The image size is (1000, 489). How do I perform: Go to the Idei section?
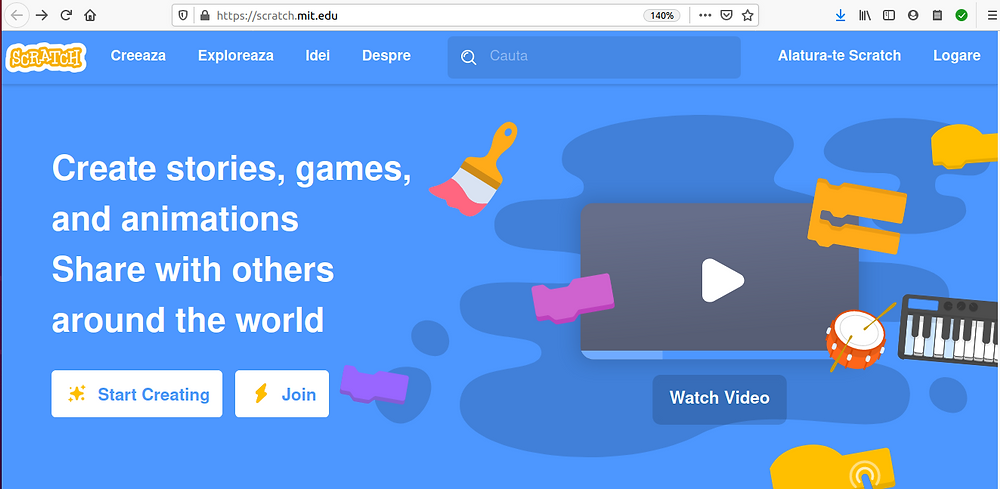318,56
